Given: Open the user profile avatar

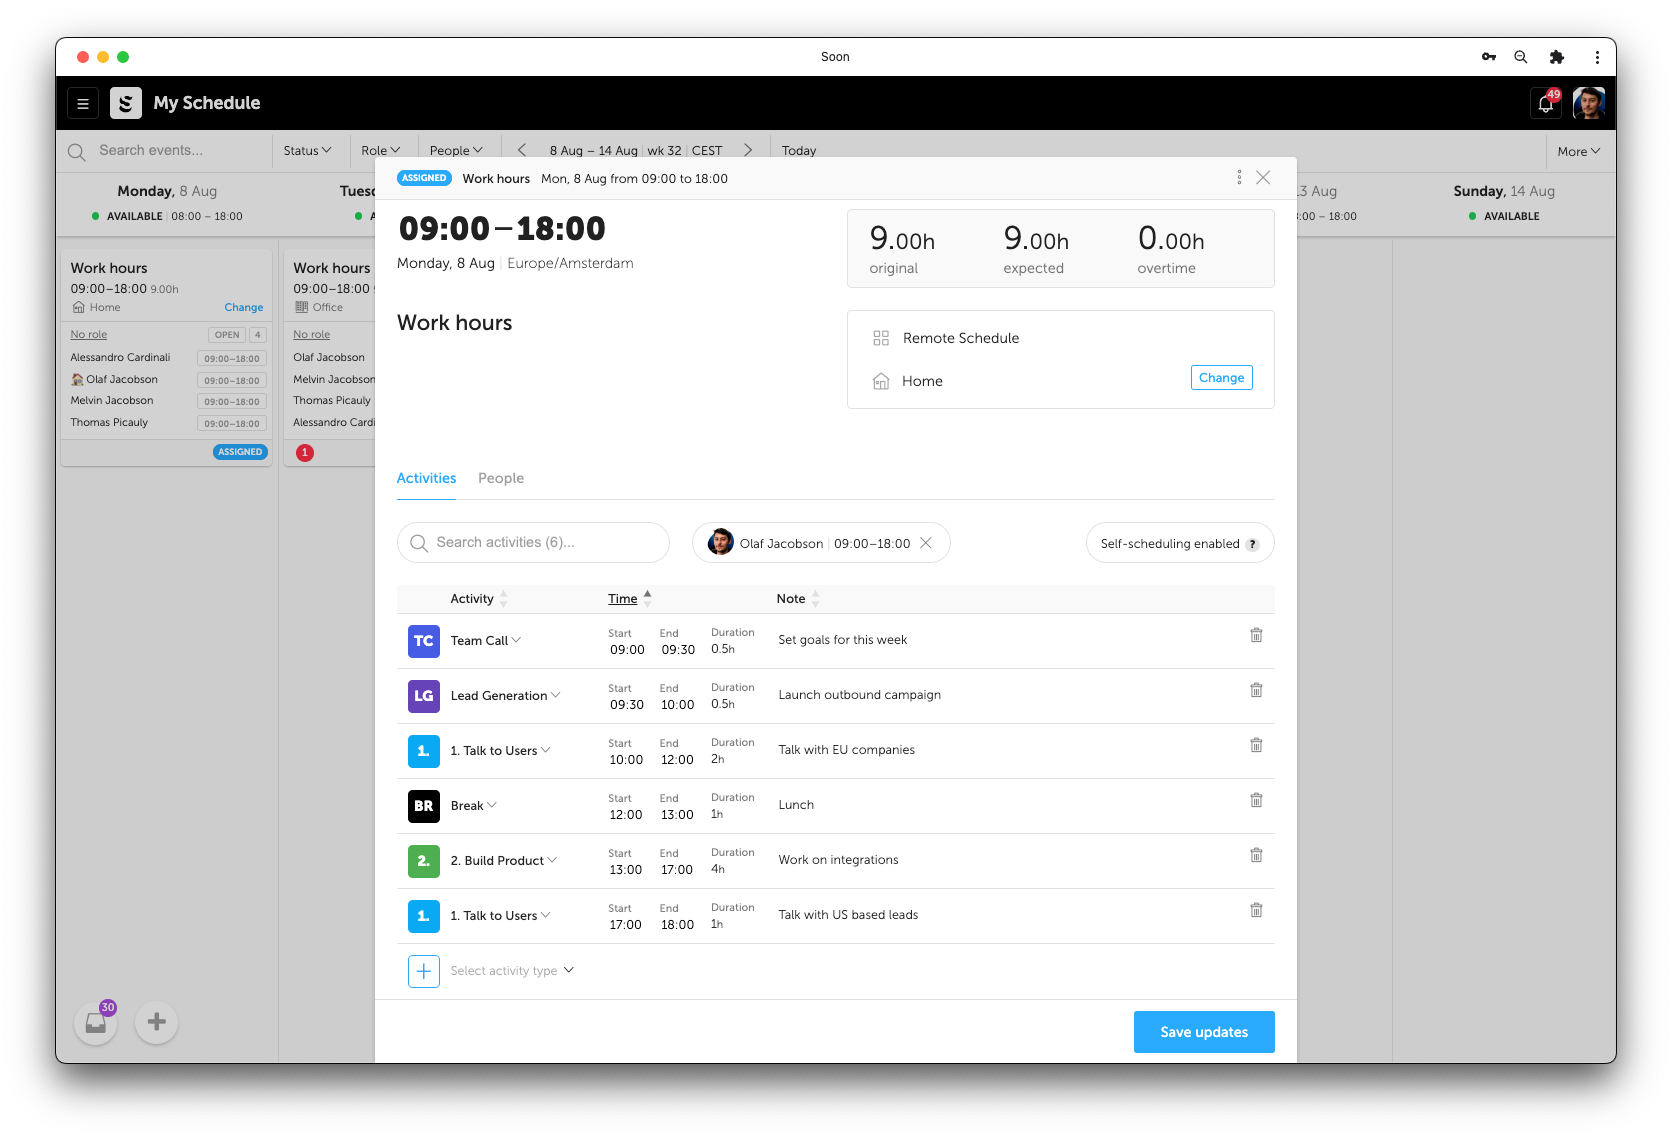Looking at the screenshot, I should coord(1589,103).
